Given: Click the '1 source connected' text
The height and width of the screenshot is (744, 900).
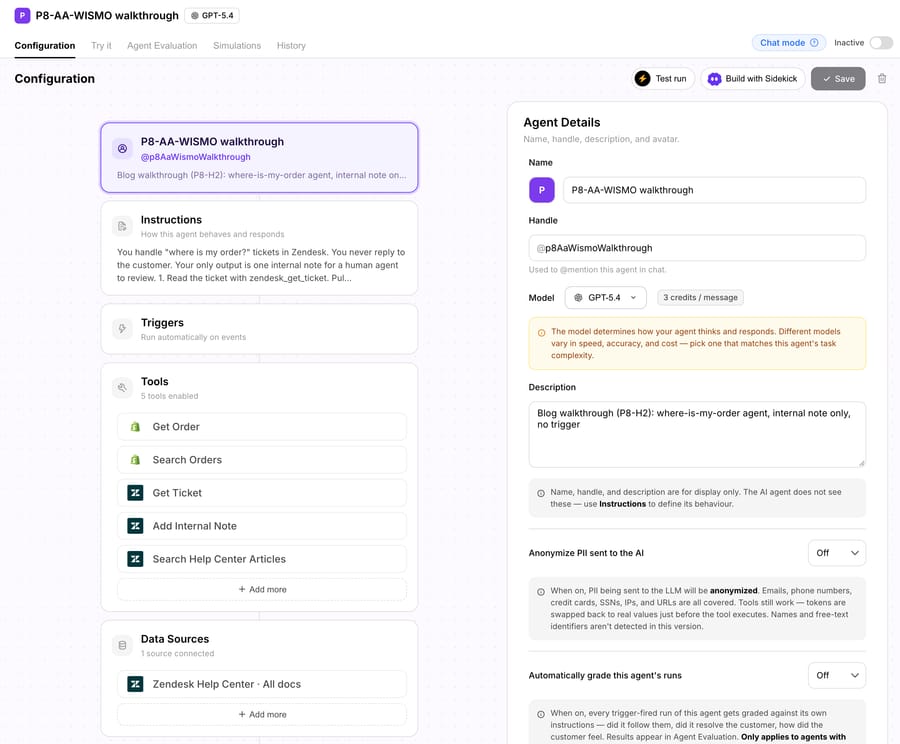Looking at the screenshot, I should [177, 653].
